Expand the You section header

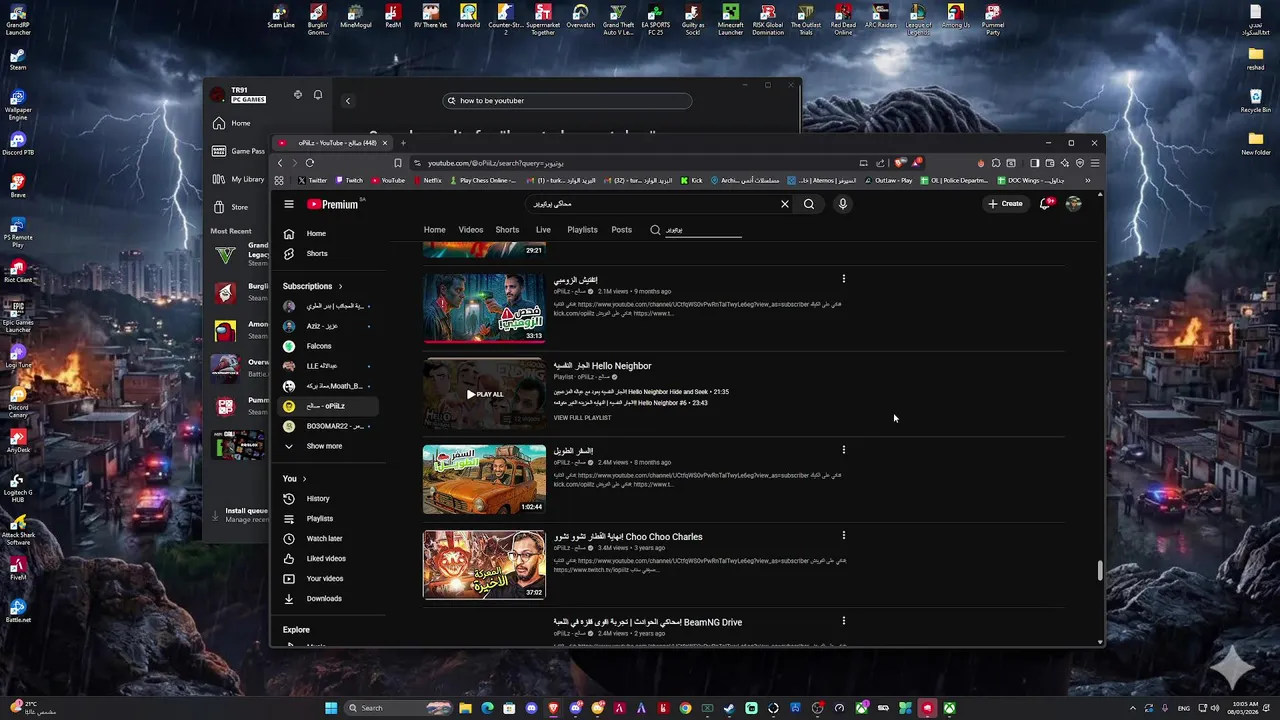(x=295, y=478)
